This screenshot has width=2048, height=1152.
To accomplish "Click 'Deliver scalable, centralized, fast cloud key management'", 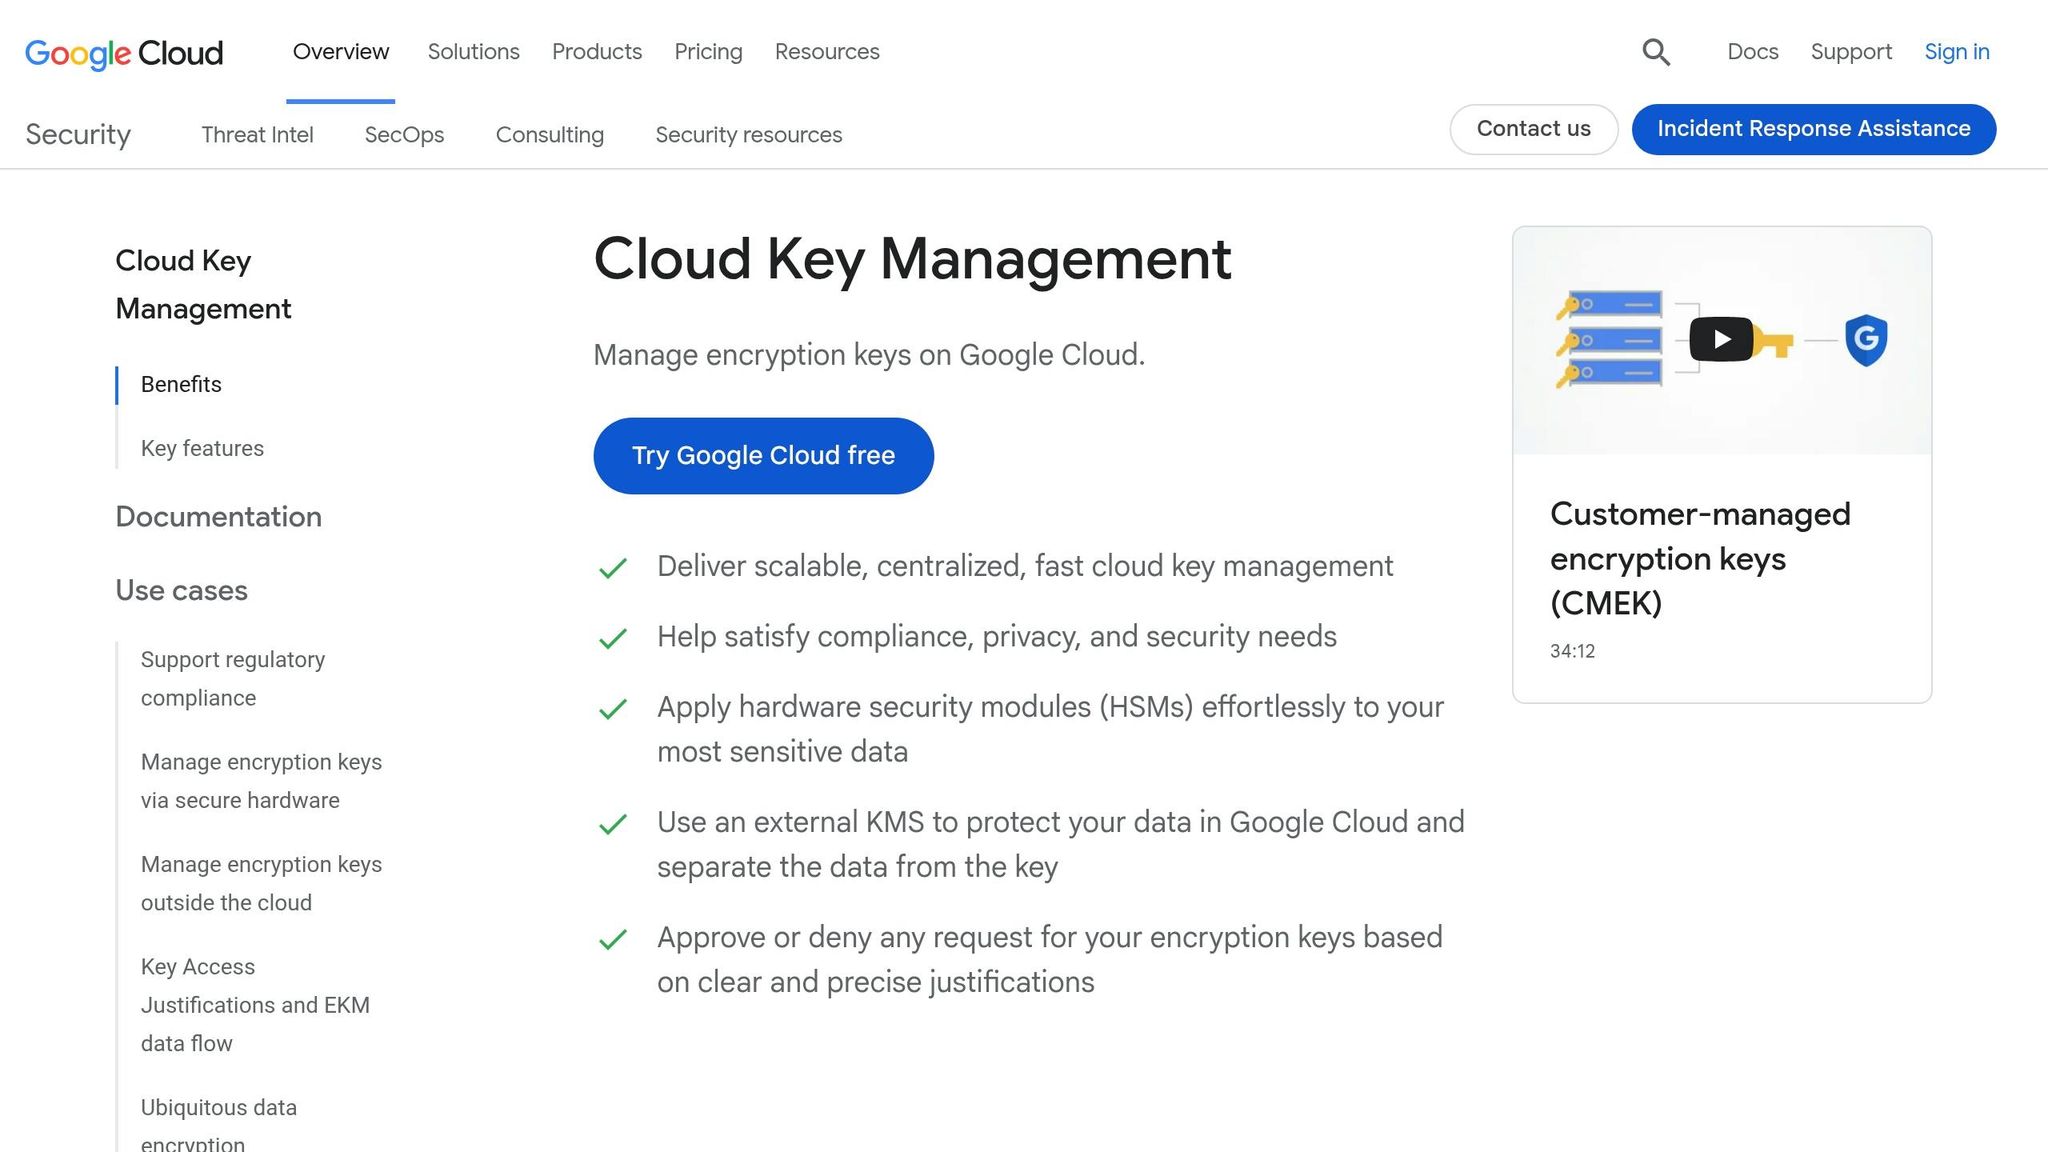I will (1025, 567).
